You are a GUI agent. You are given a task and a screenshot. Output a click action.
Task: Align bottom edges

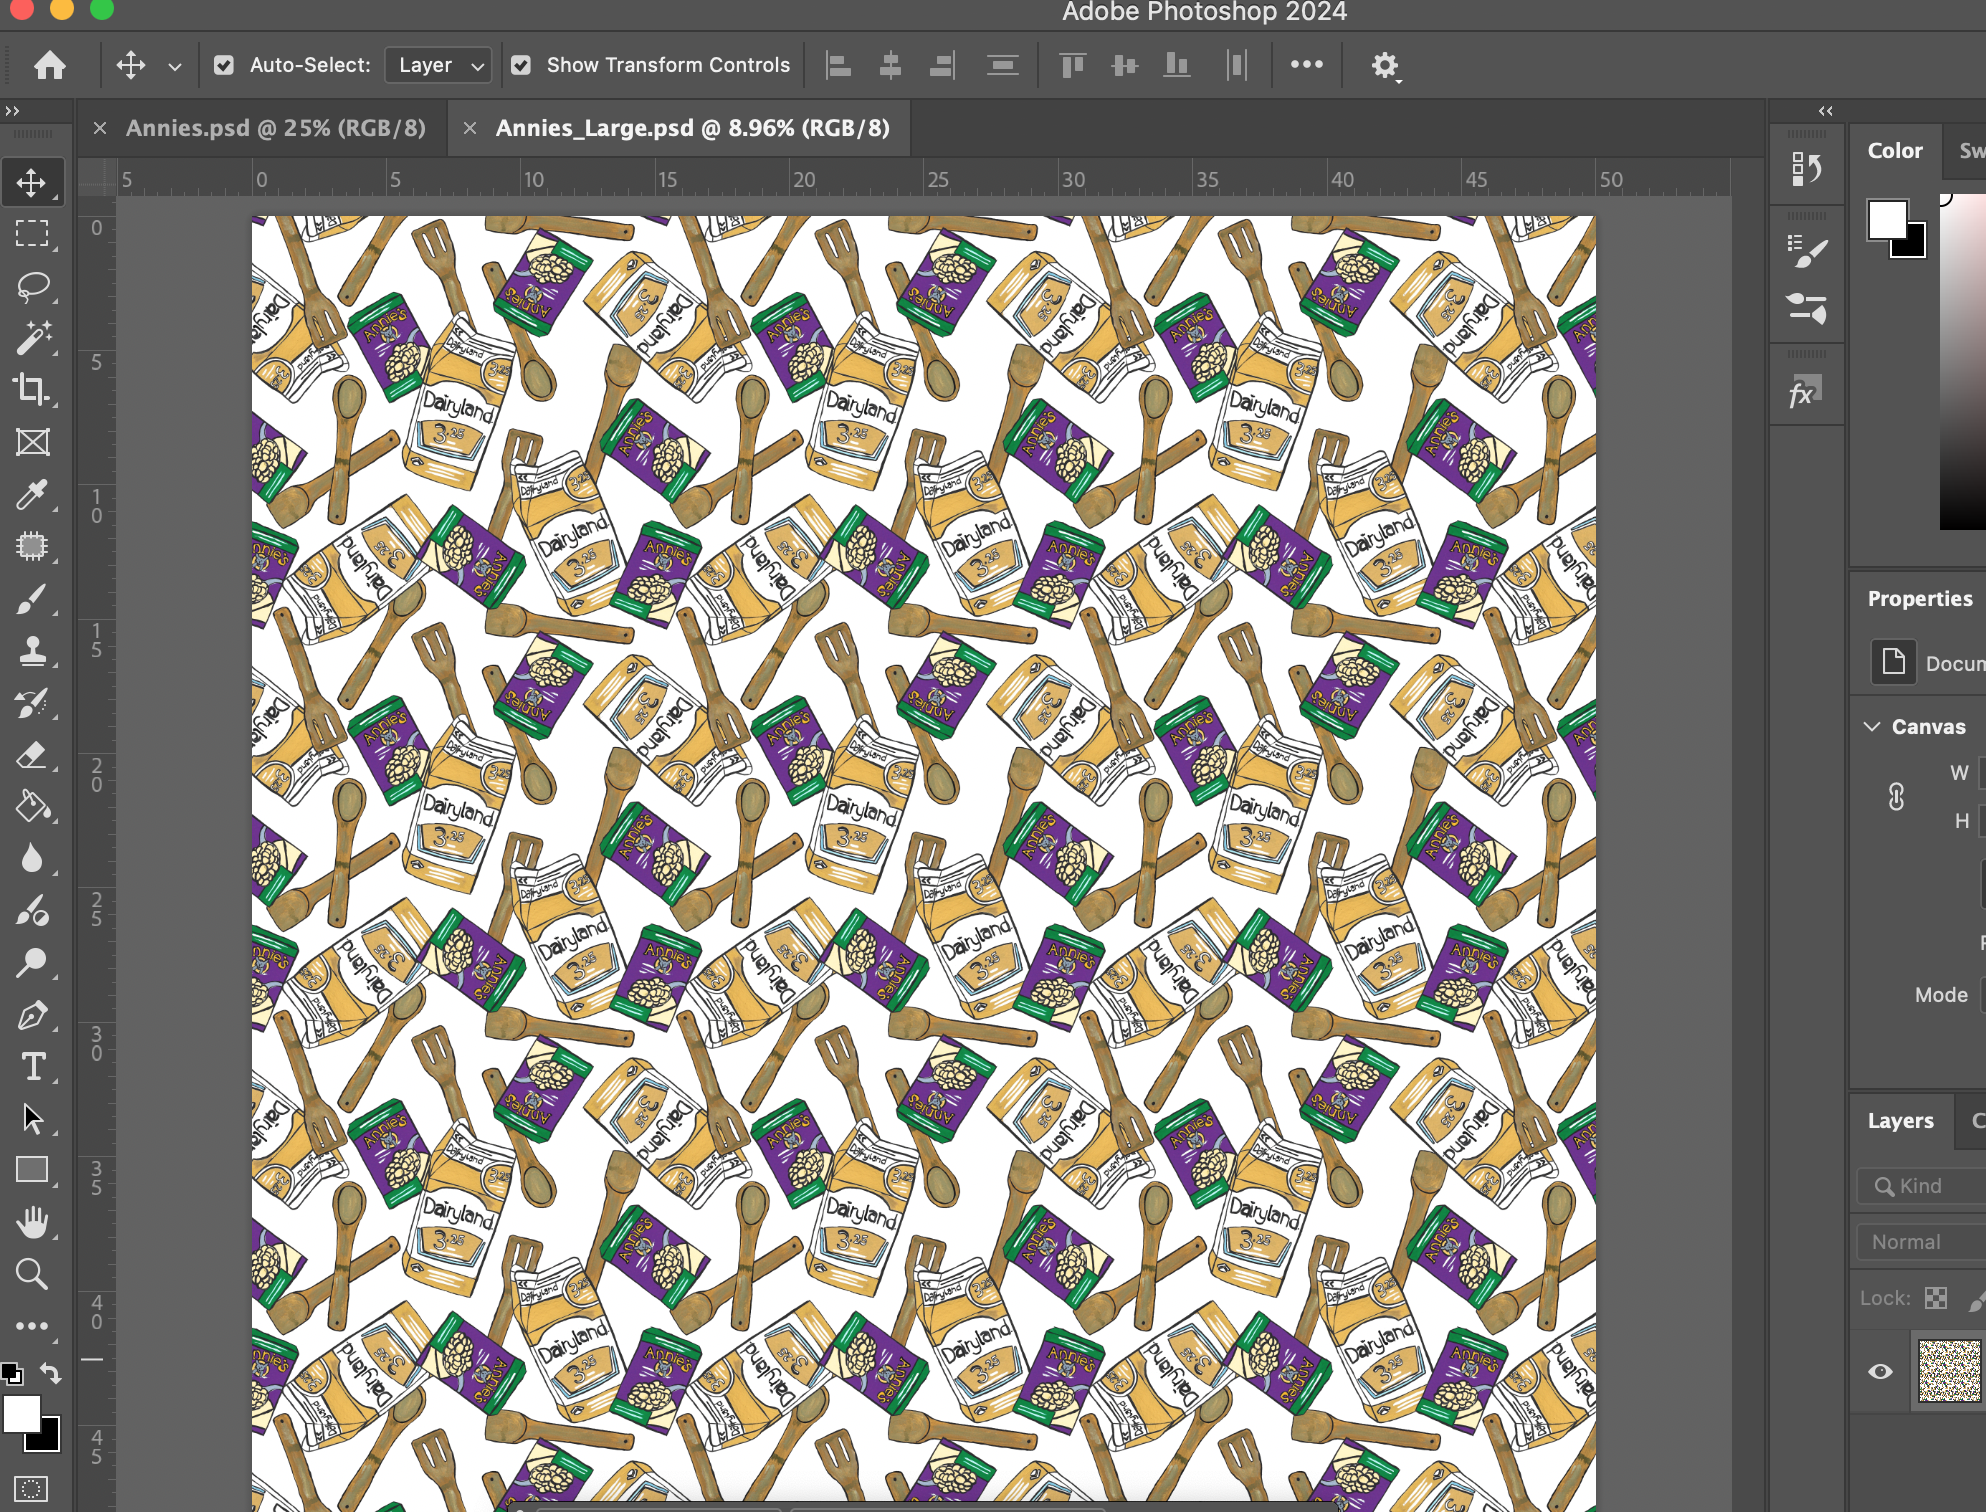coord(1177,66)
